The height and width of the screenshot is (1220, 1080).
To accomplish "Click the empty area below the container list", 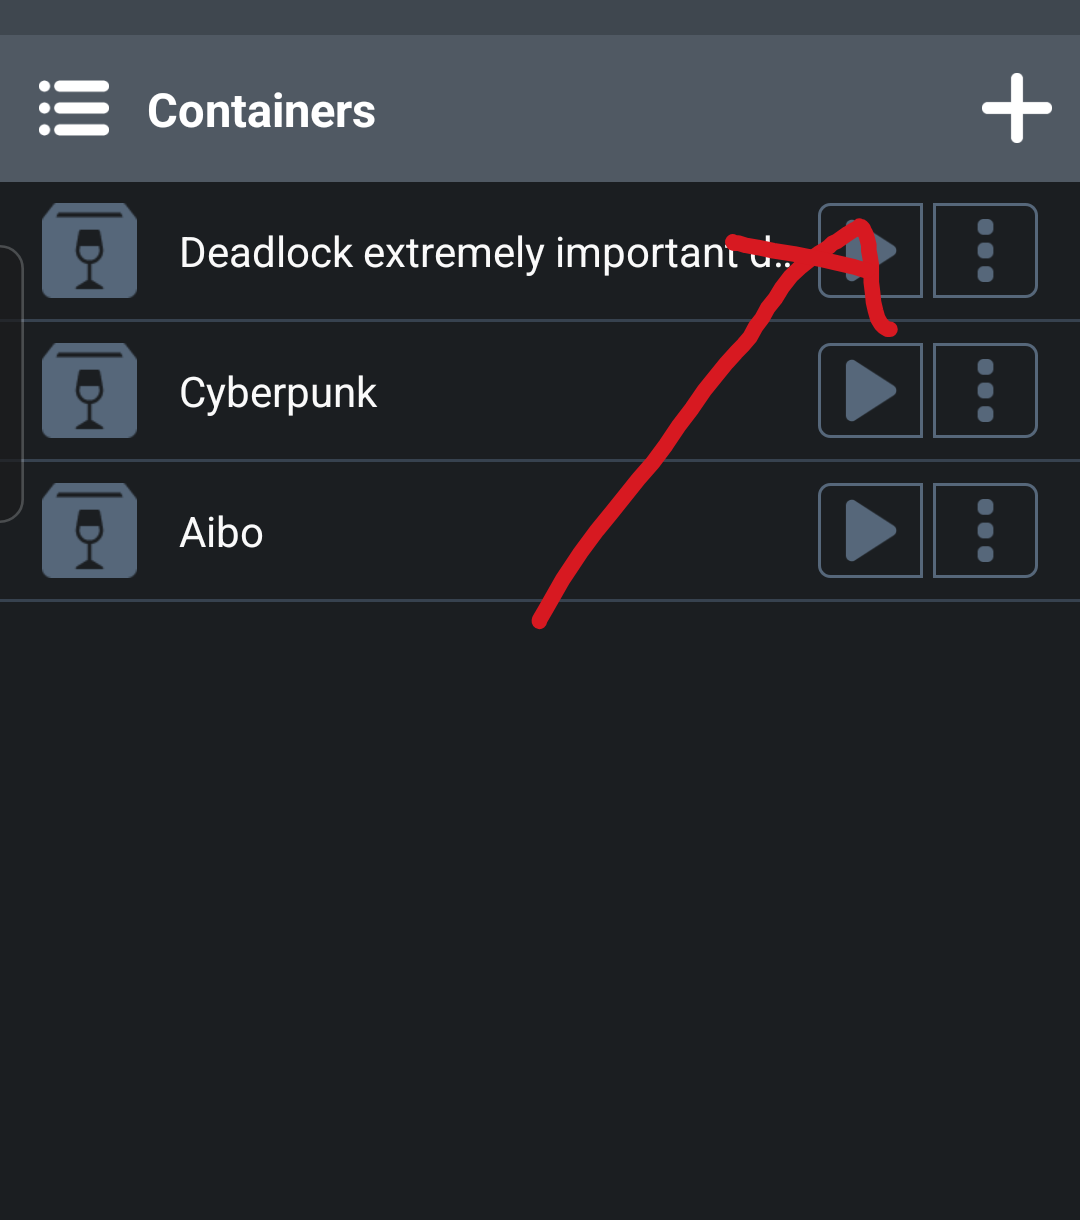I will (x=540, y=900).
